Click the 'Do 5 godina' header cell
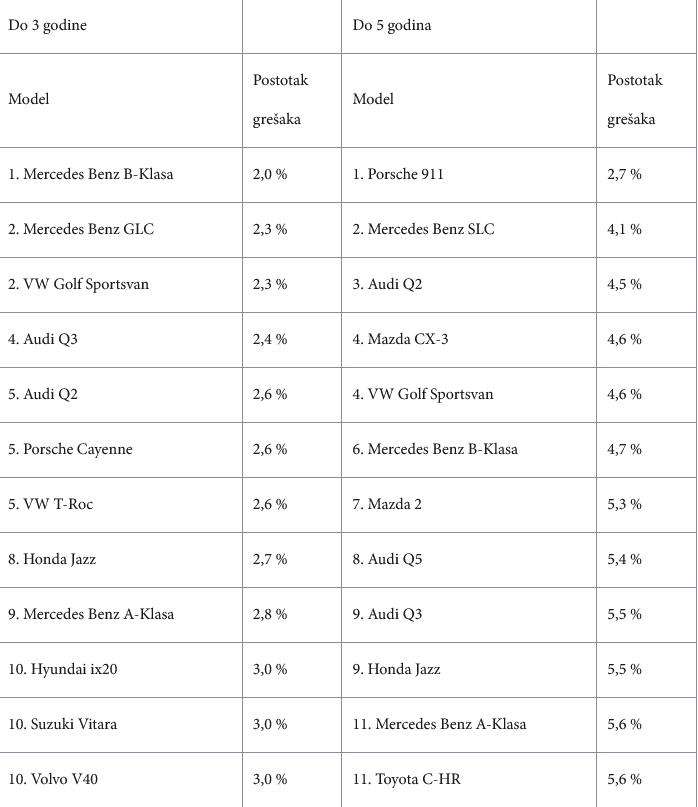Viewport: 698px width, 807px height. [x=392, y=26]
